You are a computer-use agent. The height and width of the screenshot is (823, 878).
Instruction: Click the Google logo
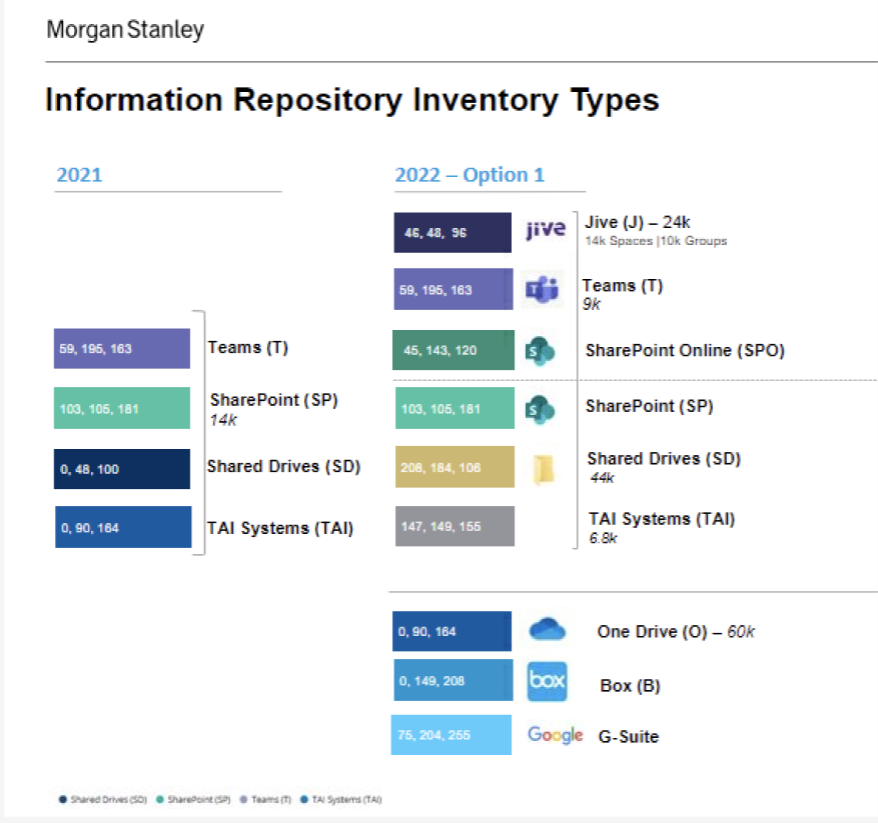[x=555, y=735]
